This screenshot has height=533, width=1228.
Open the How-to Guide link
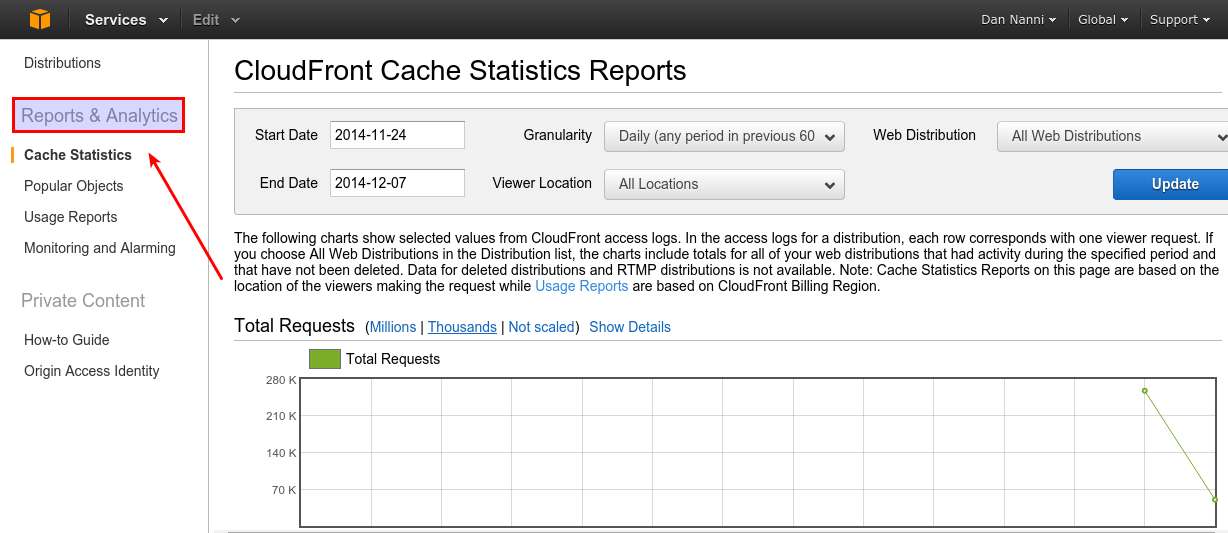point(66,340)
